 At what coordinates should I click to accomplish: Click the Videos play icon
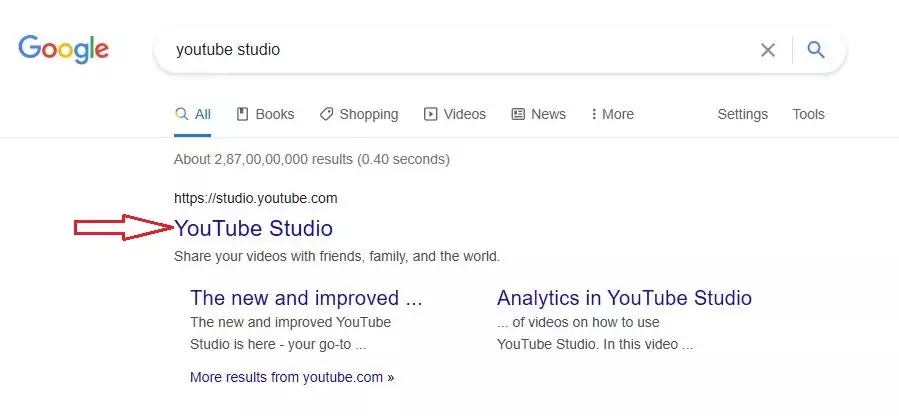click(430, 114)
